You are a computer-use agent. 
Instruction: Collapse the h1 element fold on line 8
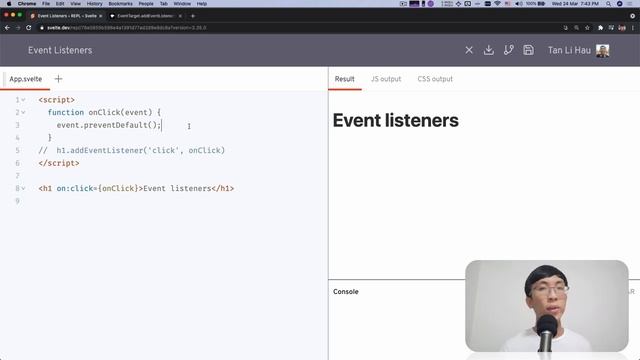[23, 189]
